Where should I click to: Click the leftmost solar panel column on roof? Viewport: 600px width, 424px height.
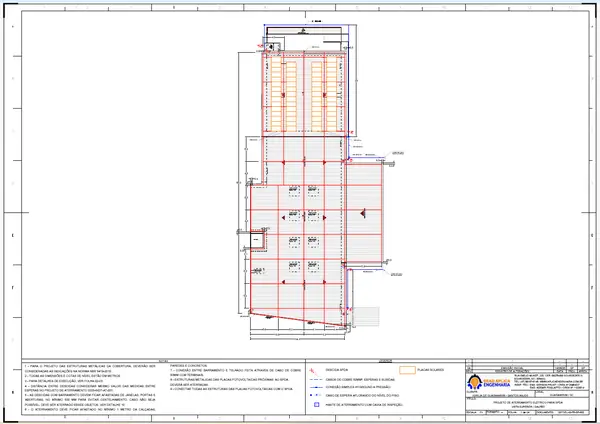click(276, 94)
